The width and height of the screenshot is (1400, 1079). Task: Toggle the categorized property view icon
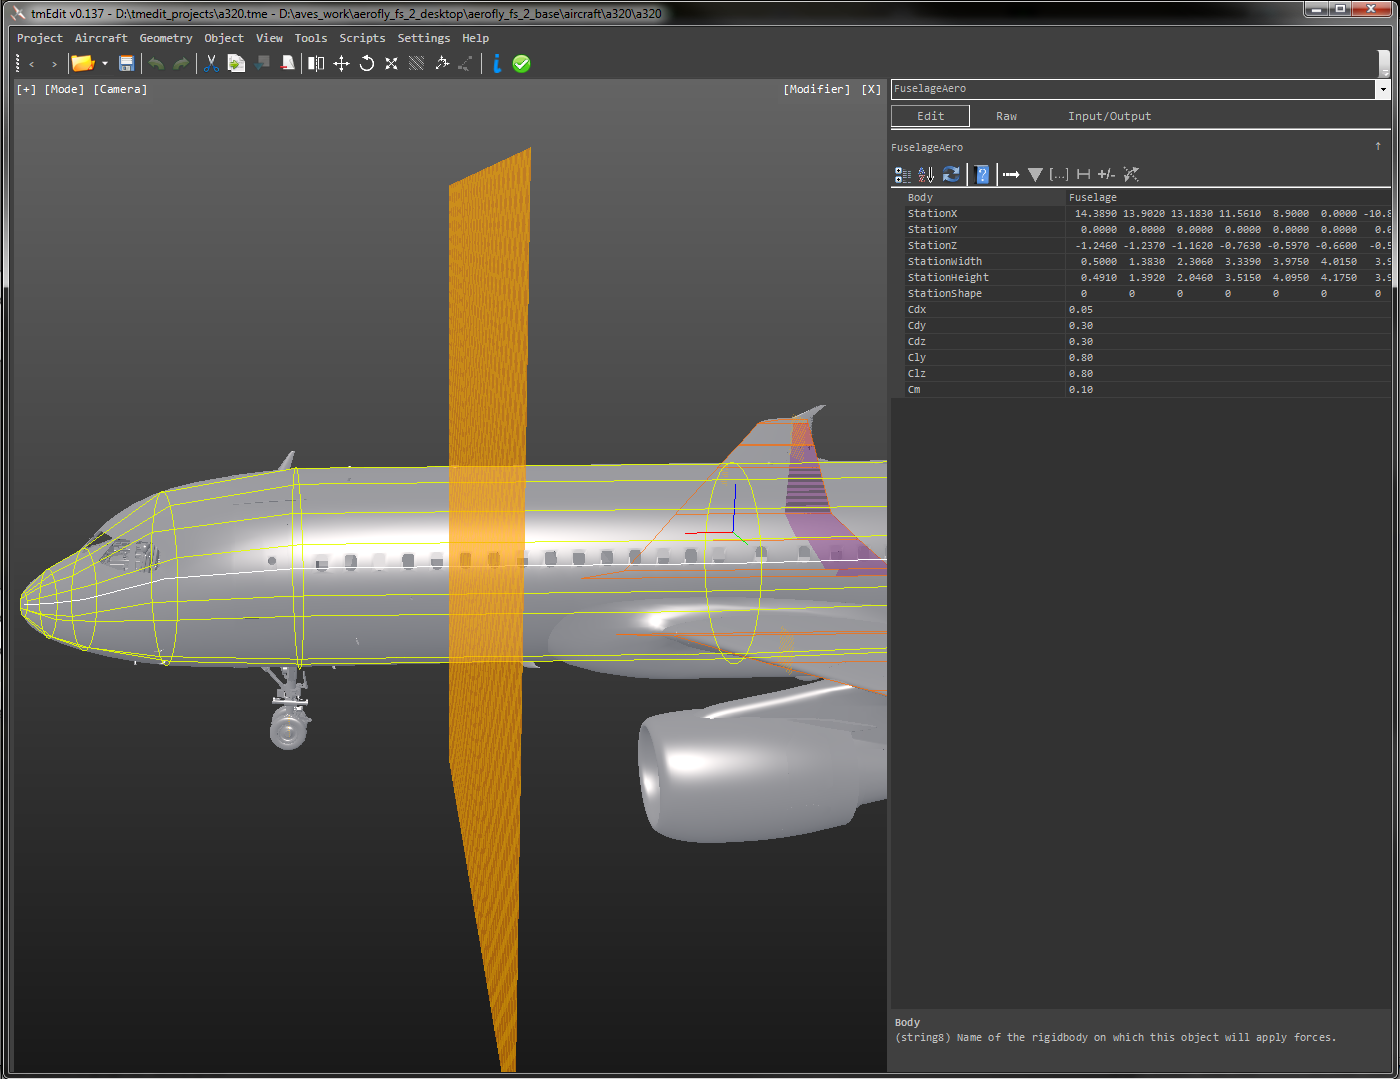click(x=902, y=175)
